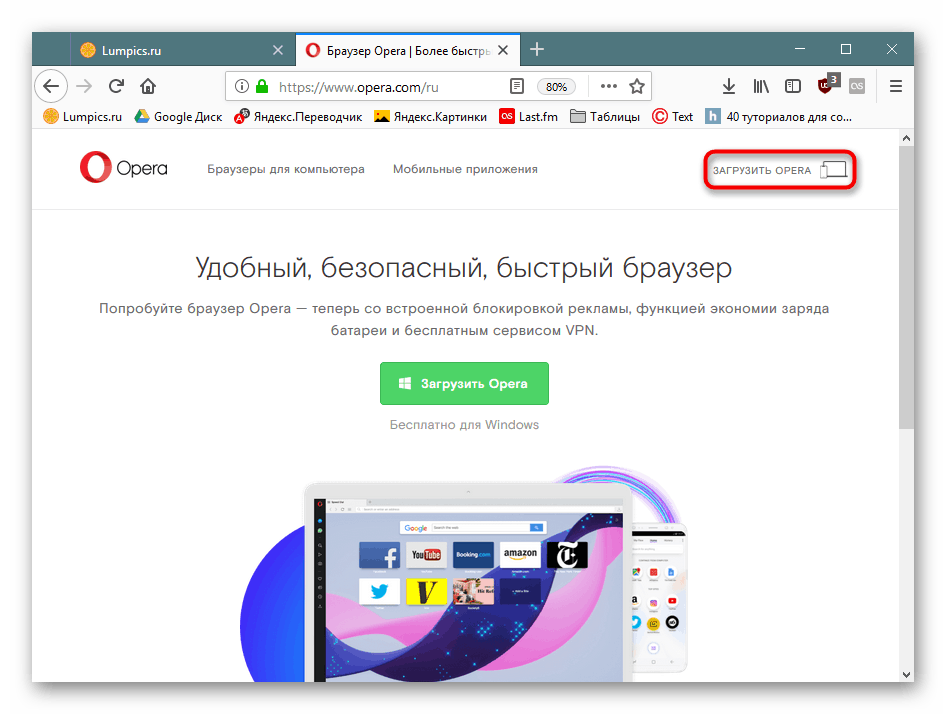Toggle Reader View icon in address bar
The image size is (946, 714).
point(516,86)
